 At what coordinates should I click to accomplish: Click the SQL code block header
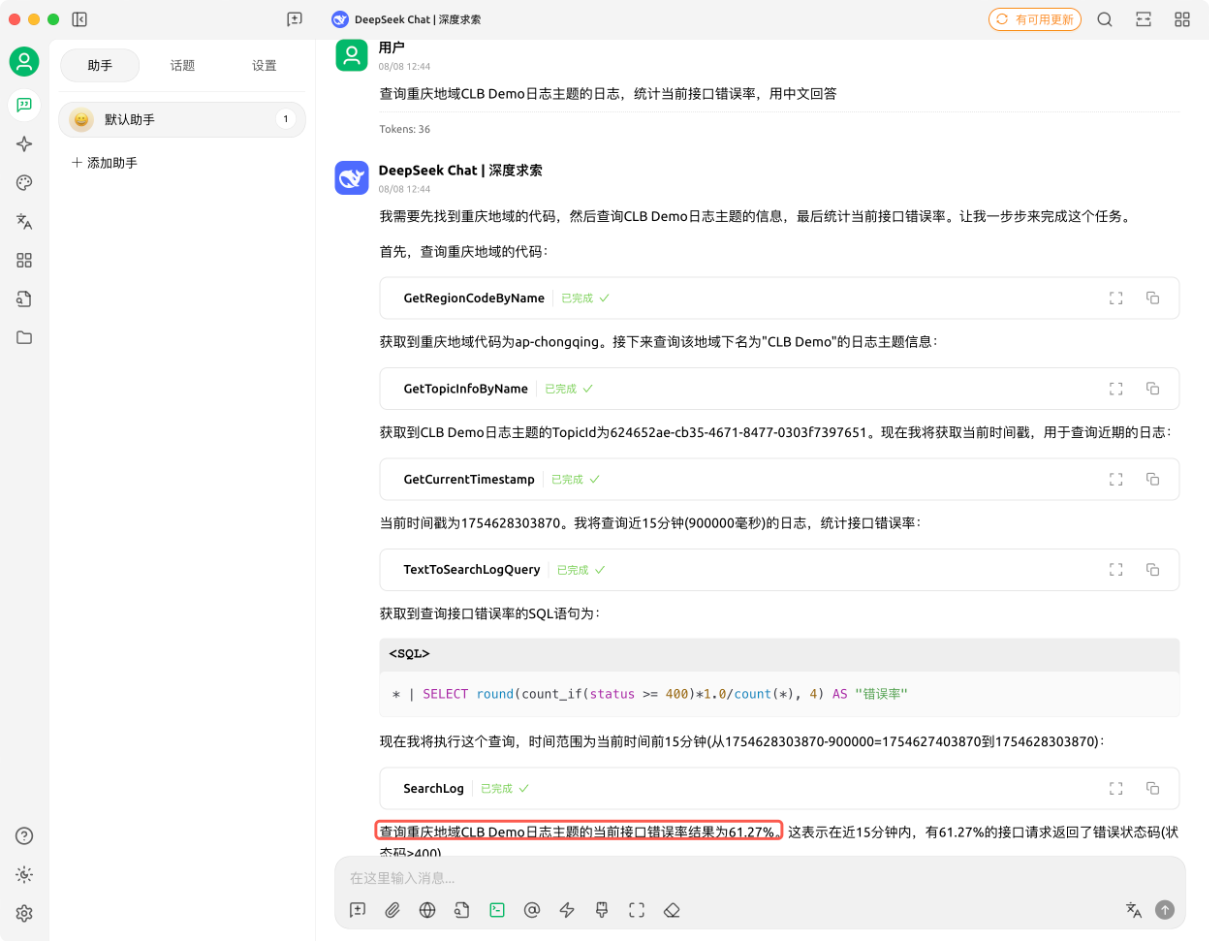[x=779, y=654]
